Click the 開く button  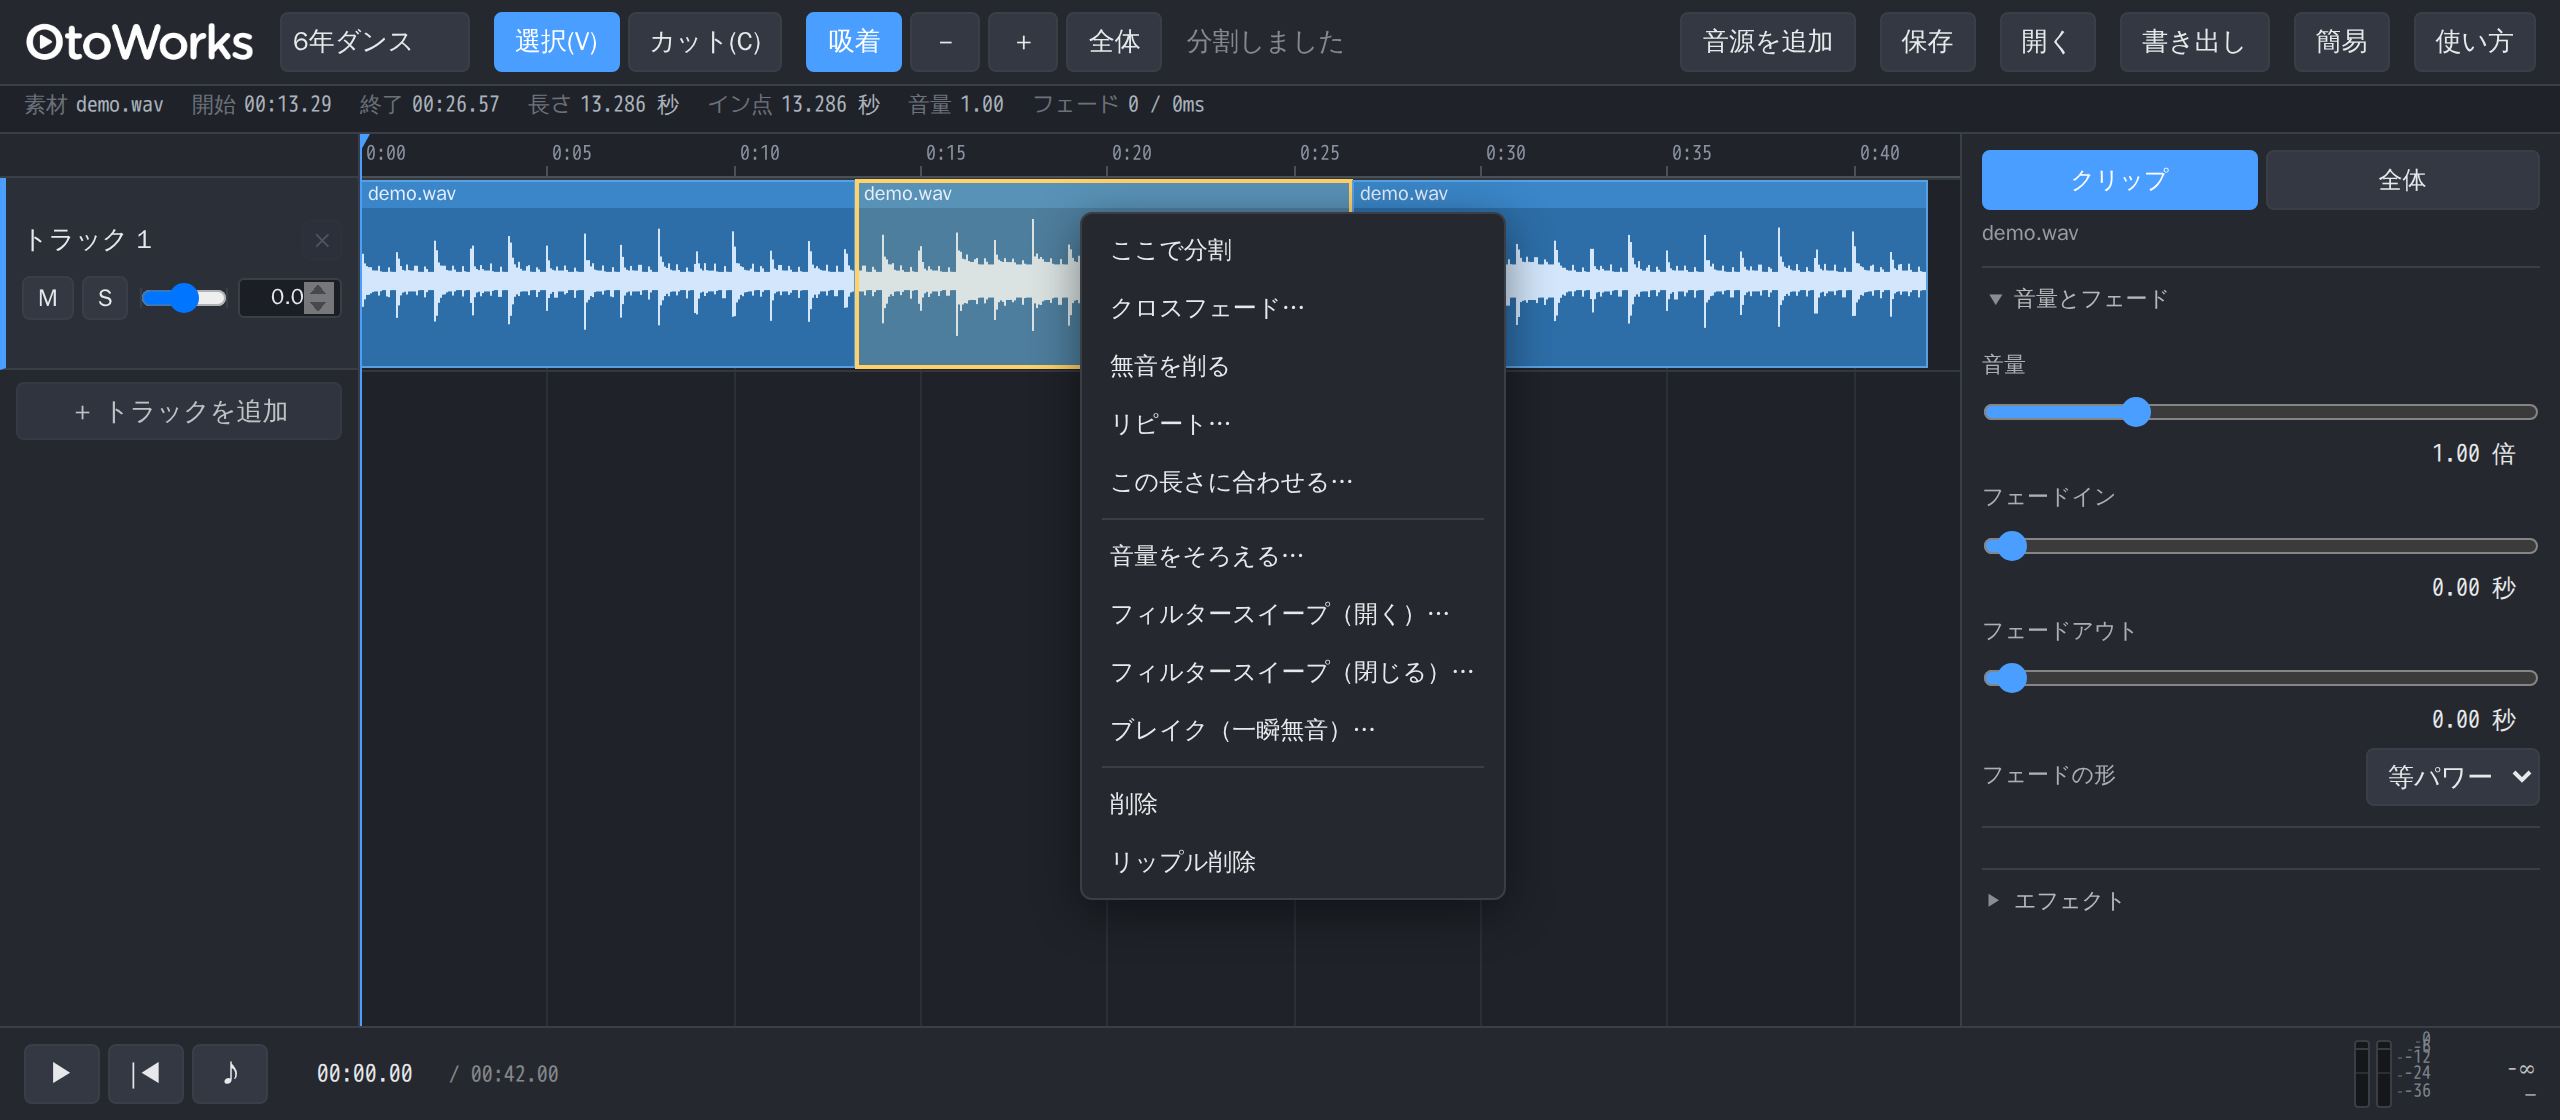2047,42
